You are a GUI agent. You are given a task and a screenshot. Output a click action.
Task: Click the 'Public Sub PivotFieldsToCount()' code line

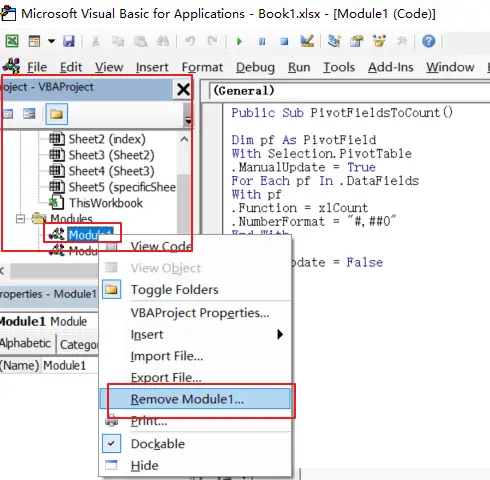342,113
